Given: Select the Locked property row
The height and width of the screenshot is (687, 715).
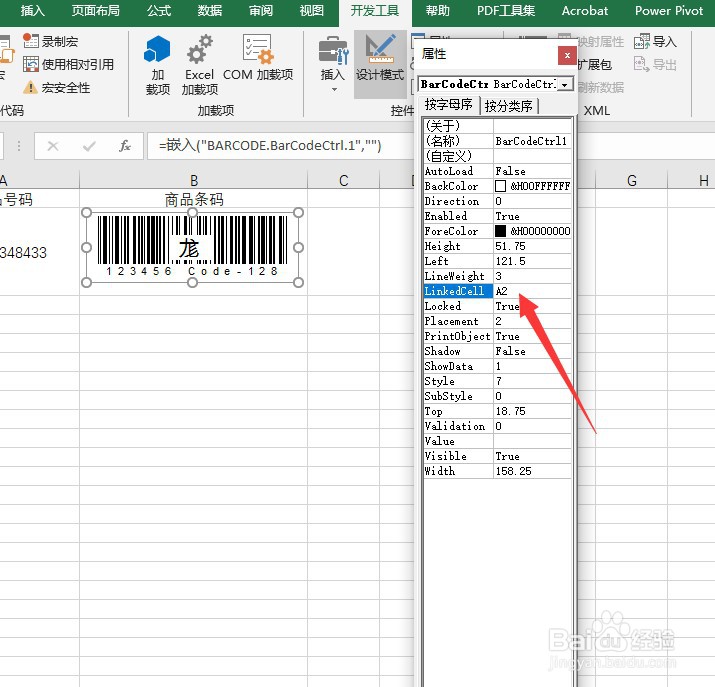Looking at the screenshot, I should (497, 306).
